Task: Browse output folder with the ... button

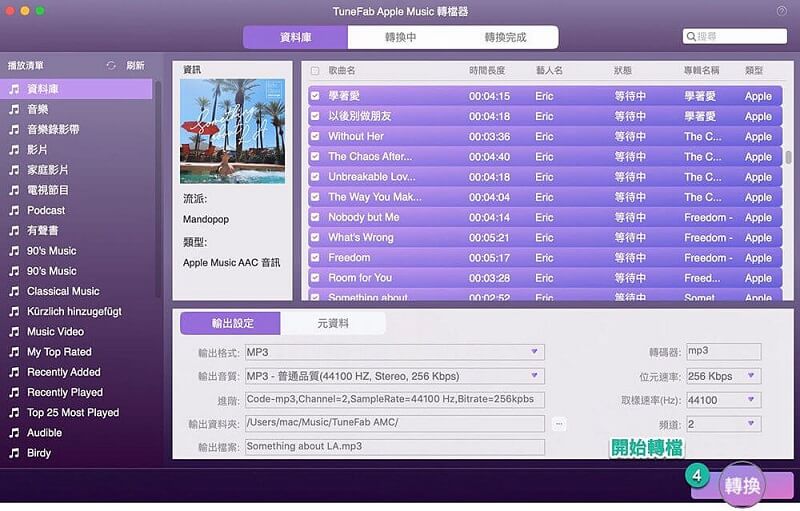Action: pos(559,424)
